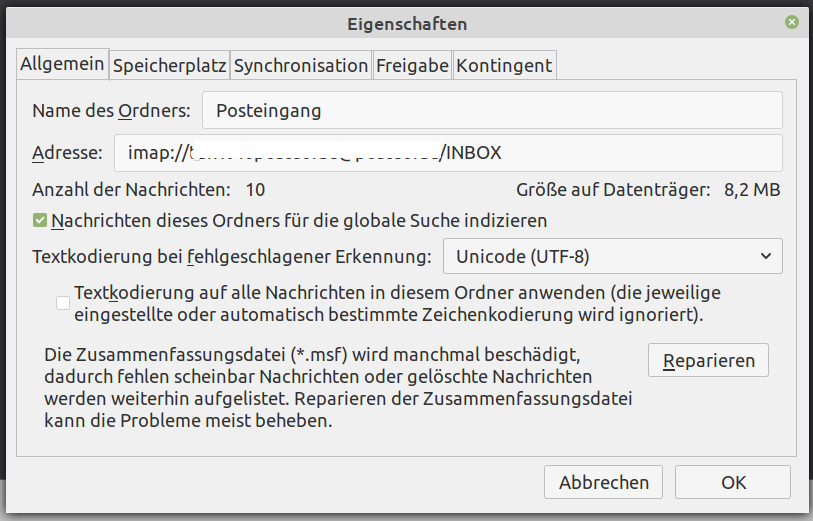Click the "Name des Ordners:" label
813x521 pixels.
[110, 111]
